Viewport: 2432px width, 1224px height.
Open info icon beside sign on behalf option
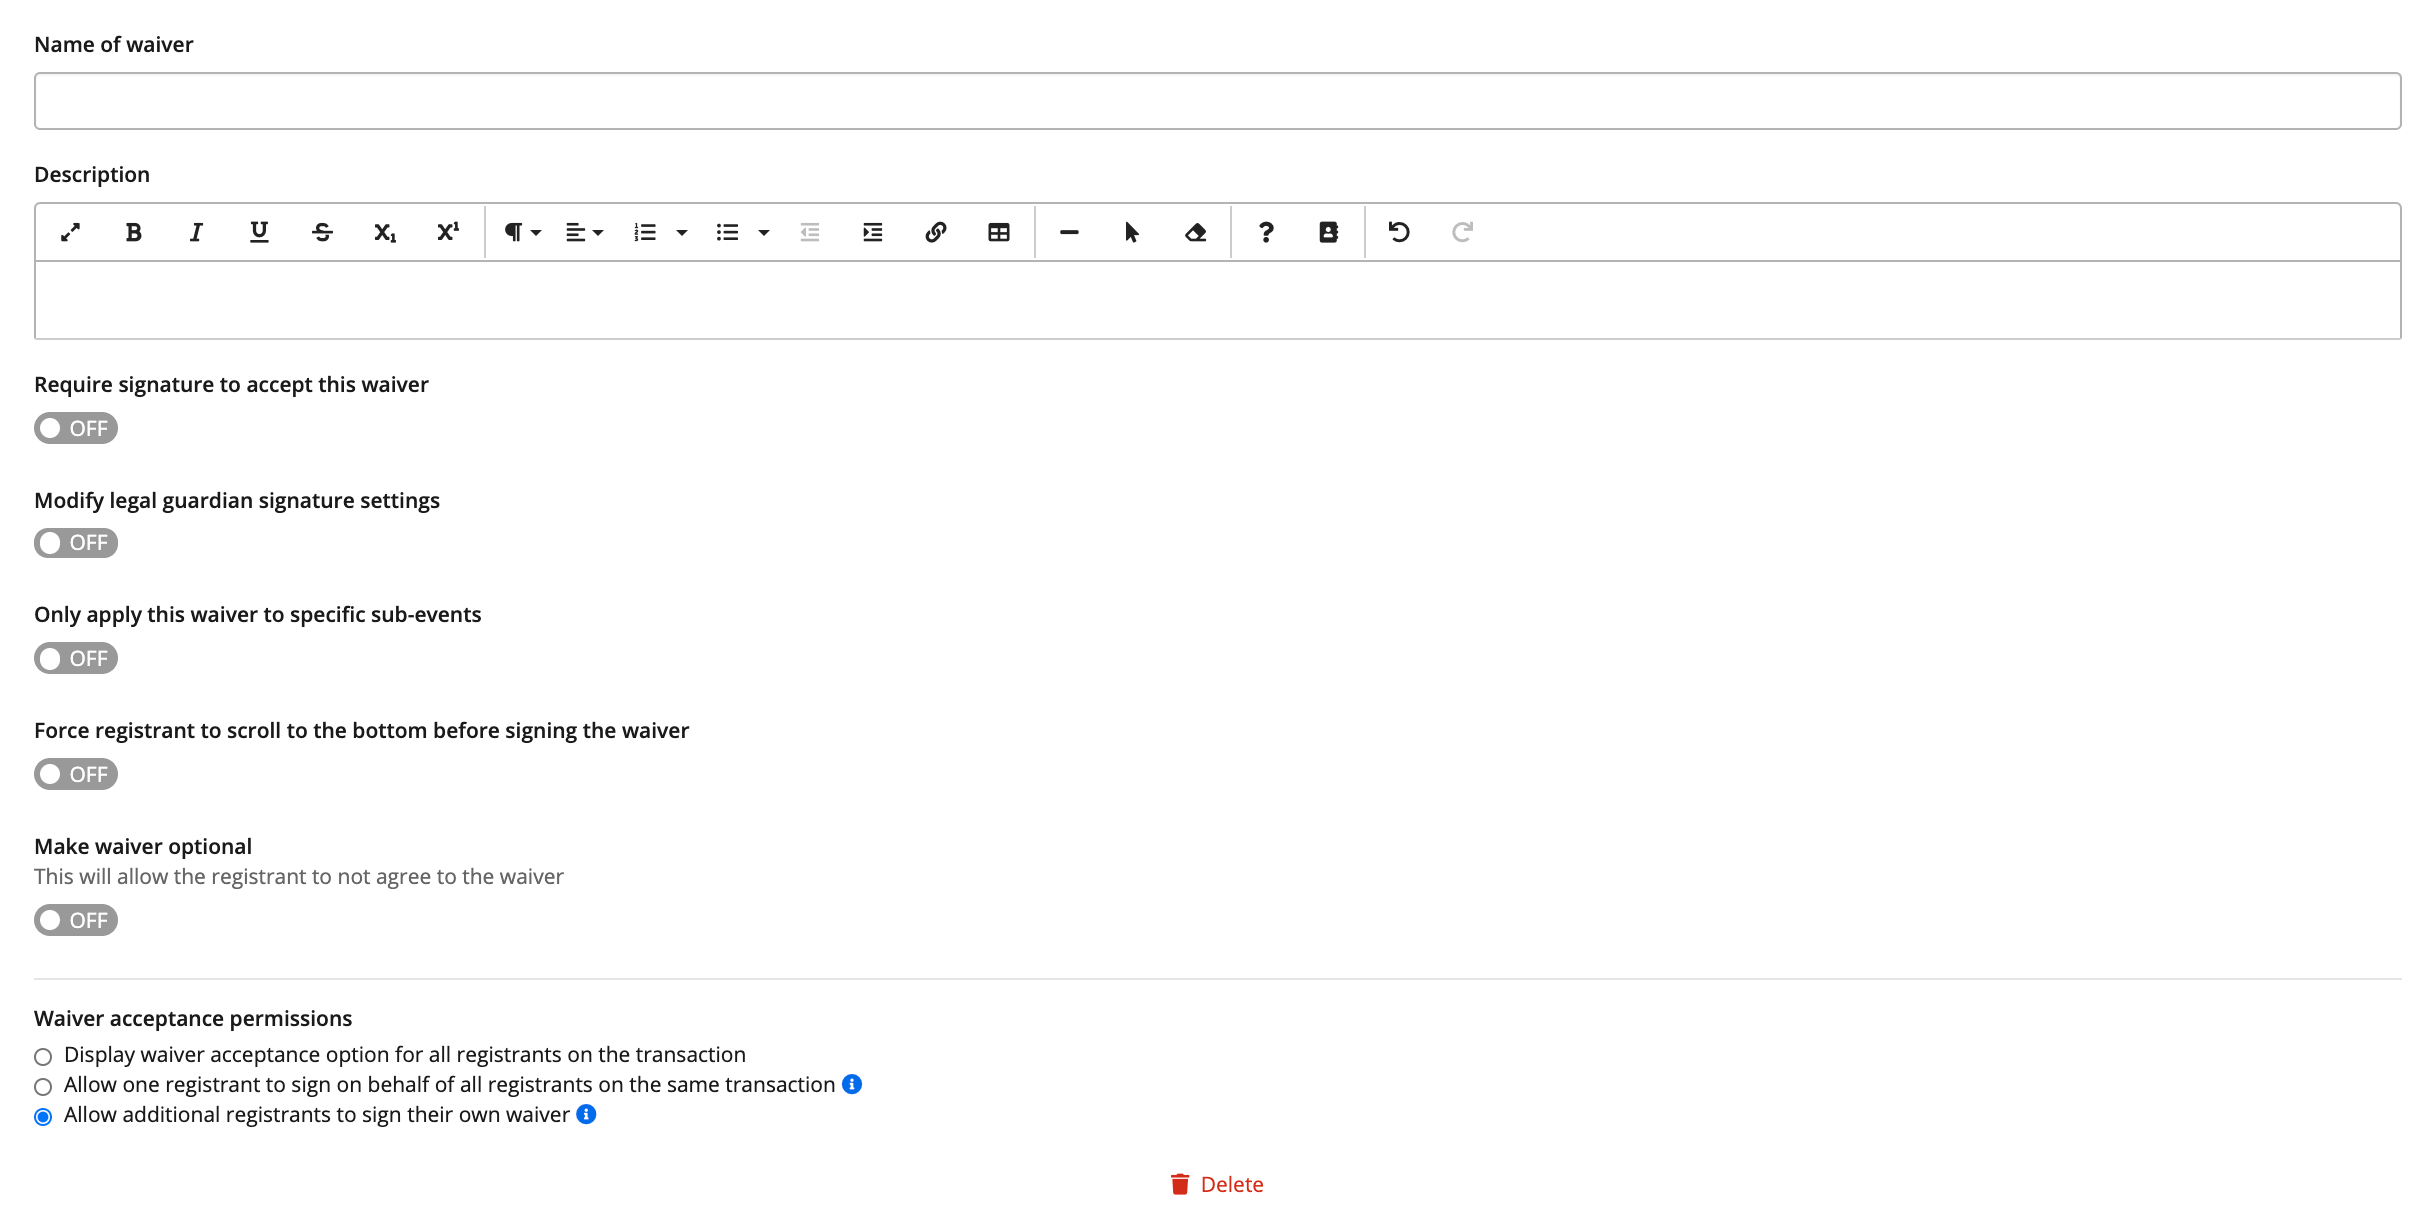tap(852, 1084)
